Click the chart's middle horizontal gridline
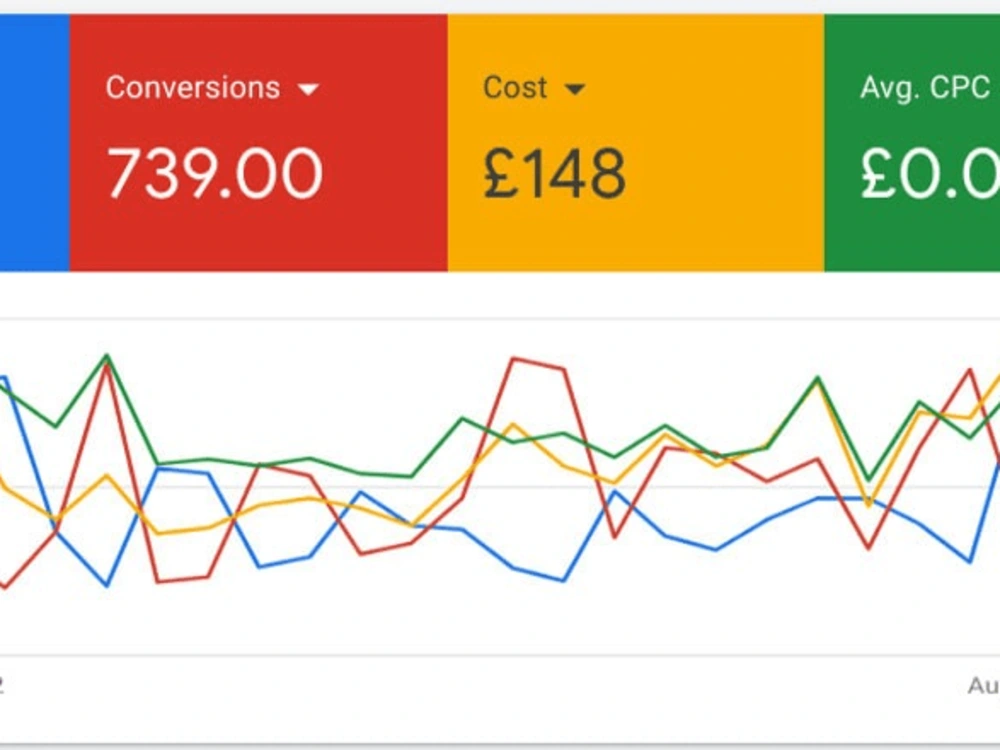Screen dimensions: 1000x750 (x=500, y=487)
